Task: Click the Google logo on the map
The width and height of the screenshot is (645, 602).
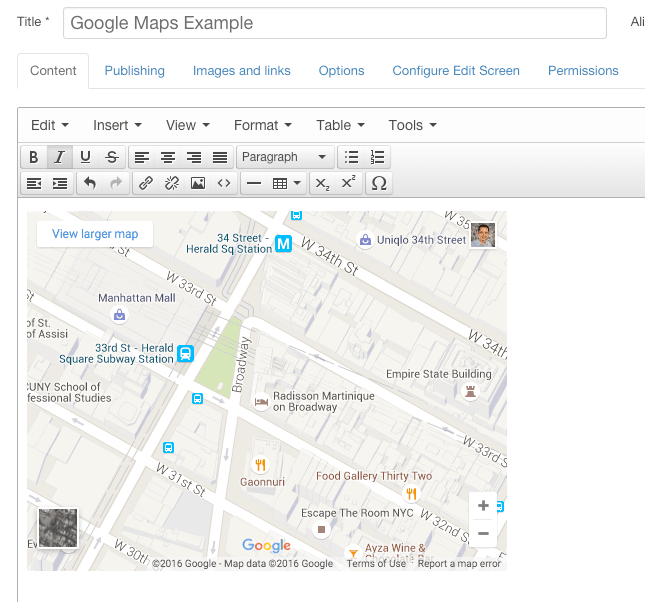Action: (x=266, y=546)
